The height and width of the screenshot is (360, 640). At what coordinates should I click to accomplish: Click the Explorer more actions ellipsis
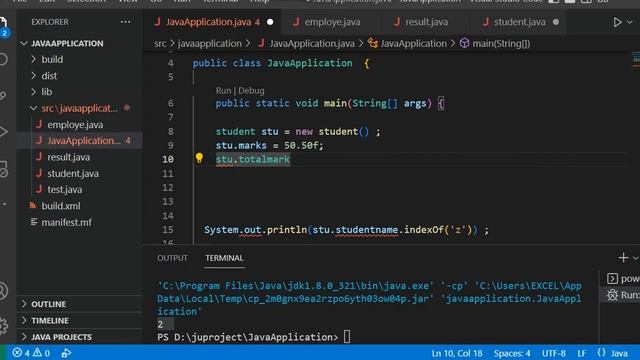pos(125,22)
